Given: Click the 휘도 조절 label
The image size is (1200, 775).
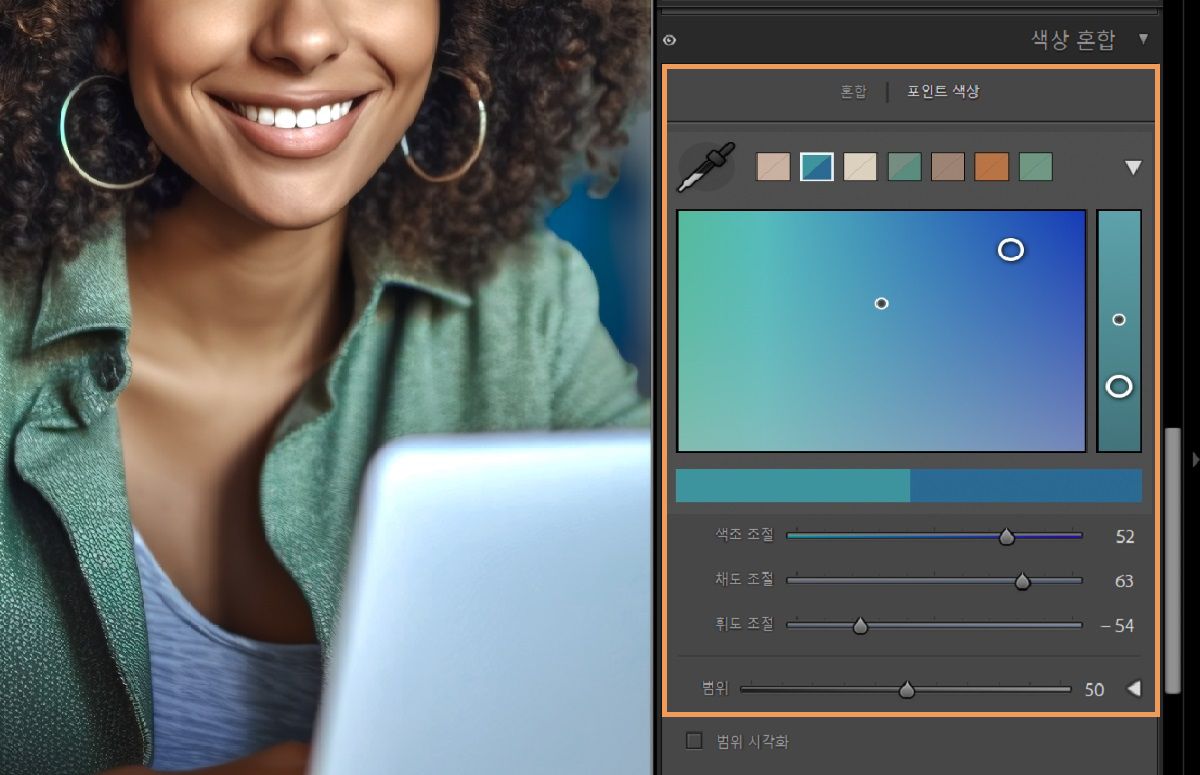Looking at the screenshot, I should 744,623.
